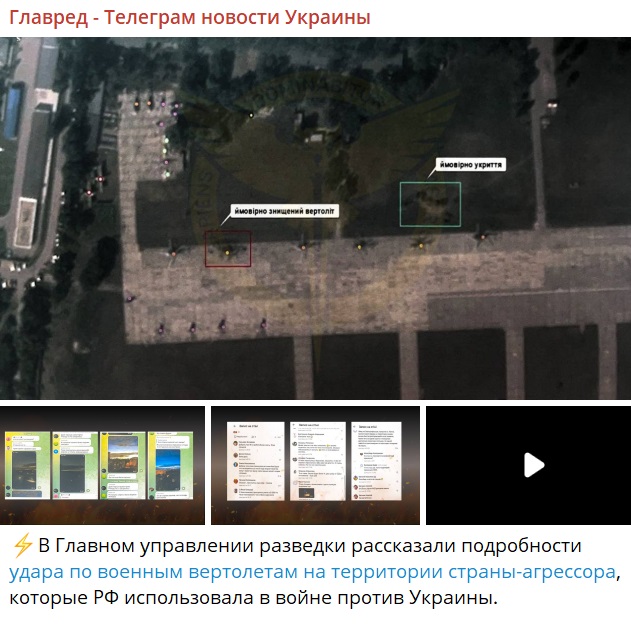Open the Главред channel title link

pyautogui.click(x=190, y=17)
